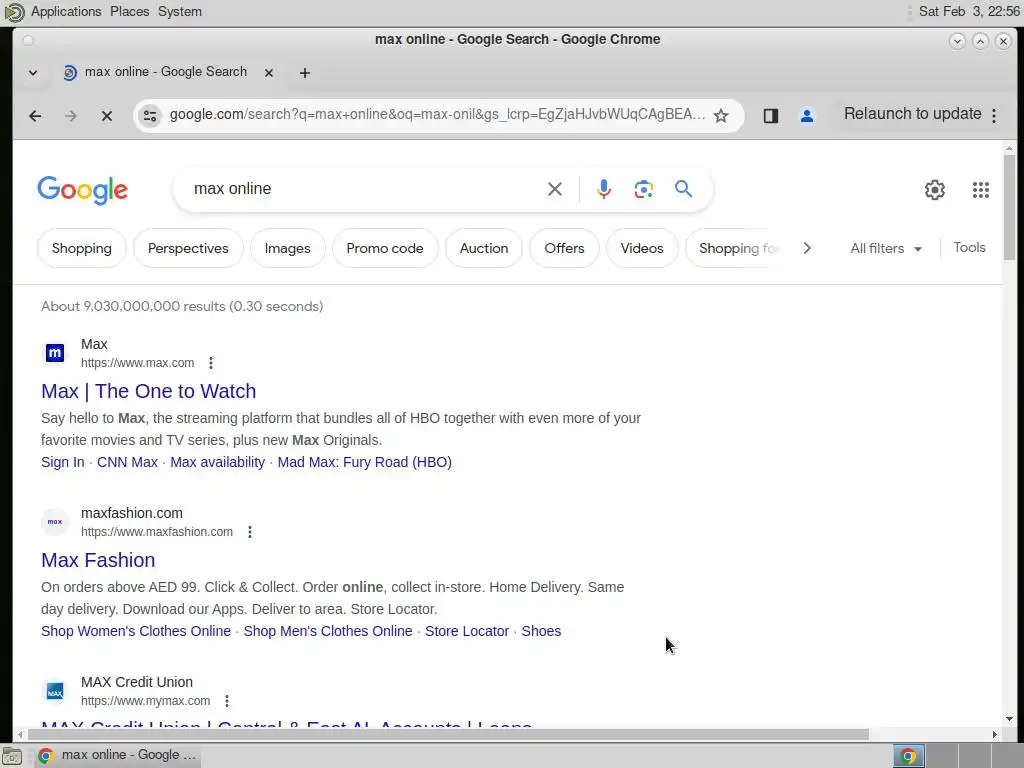Image resolution: width=1024 pixels, height=768 pixels.
Task: Expand the All filters dropdown
Action: point(886,249)
